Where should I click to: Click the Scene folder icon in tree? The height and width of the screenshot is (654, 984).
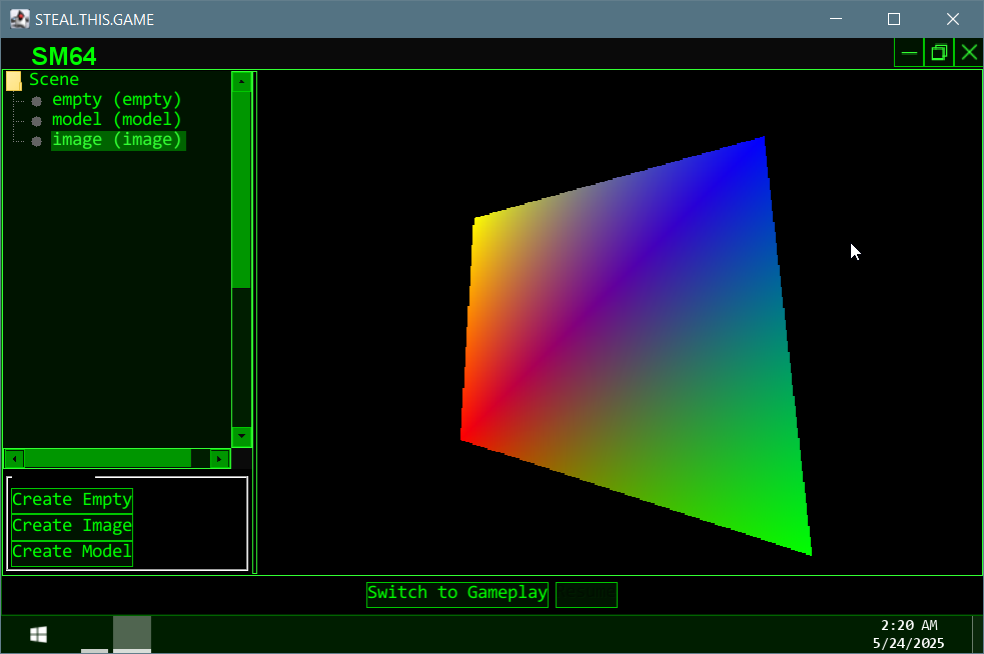point(13,80)
